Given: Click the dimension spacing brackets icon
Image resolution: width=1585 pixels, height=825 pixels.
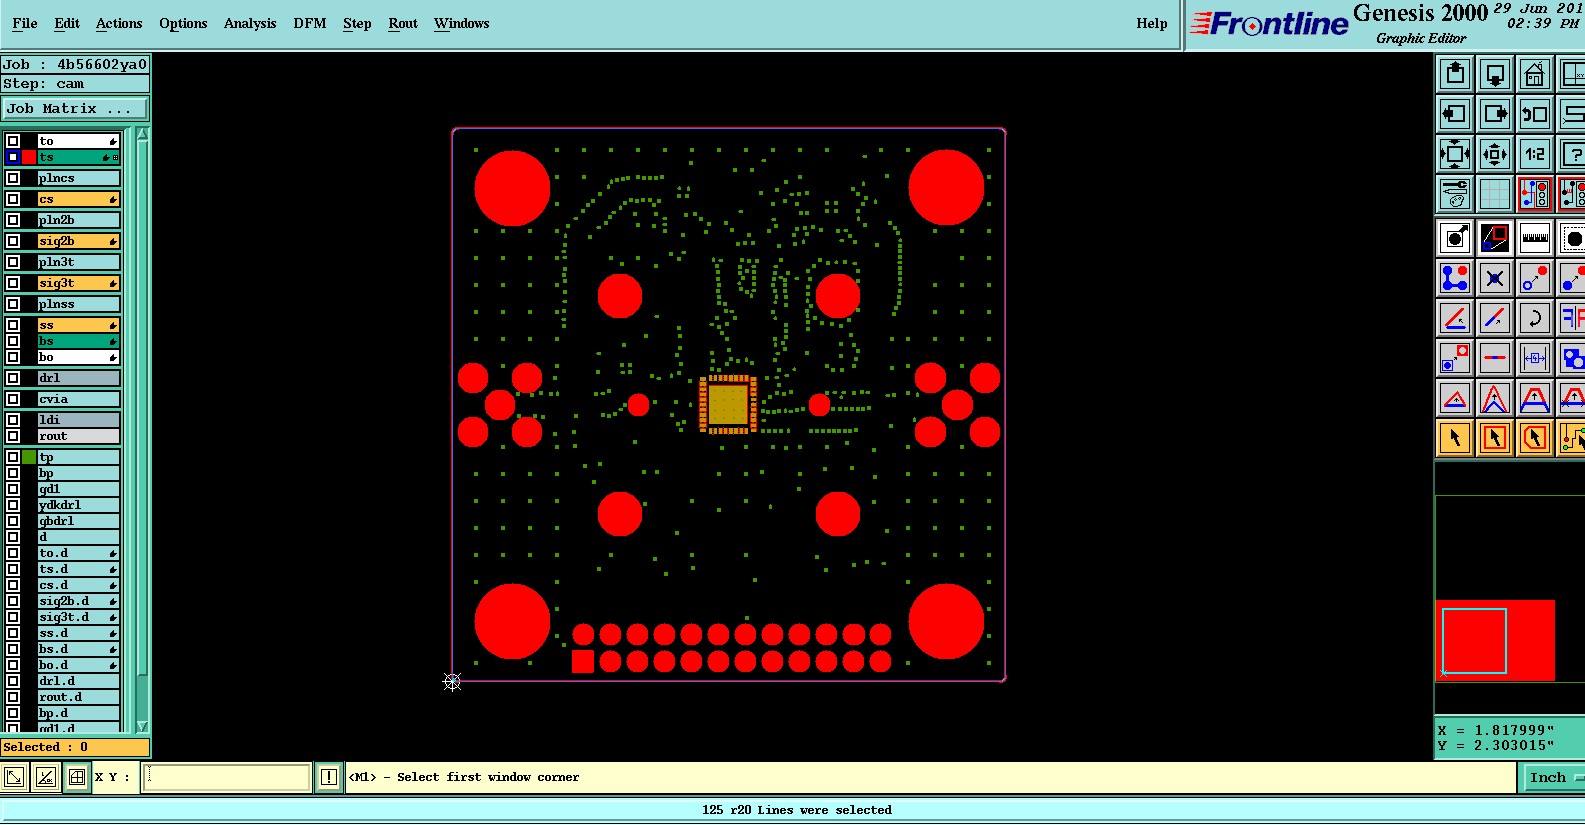Looking at the screenshot, I should coord(1535,358).
